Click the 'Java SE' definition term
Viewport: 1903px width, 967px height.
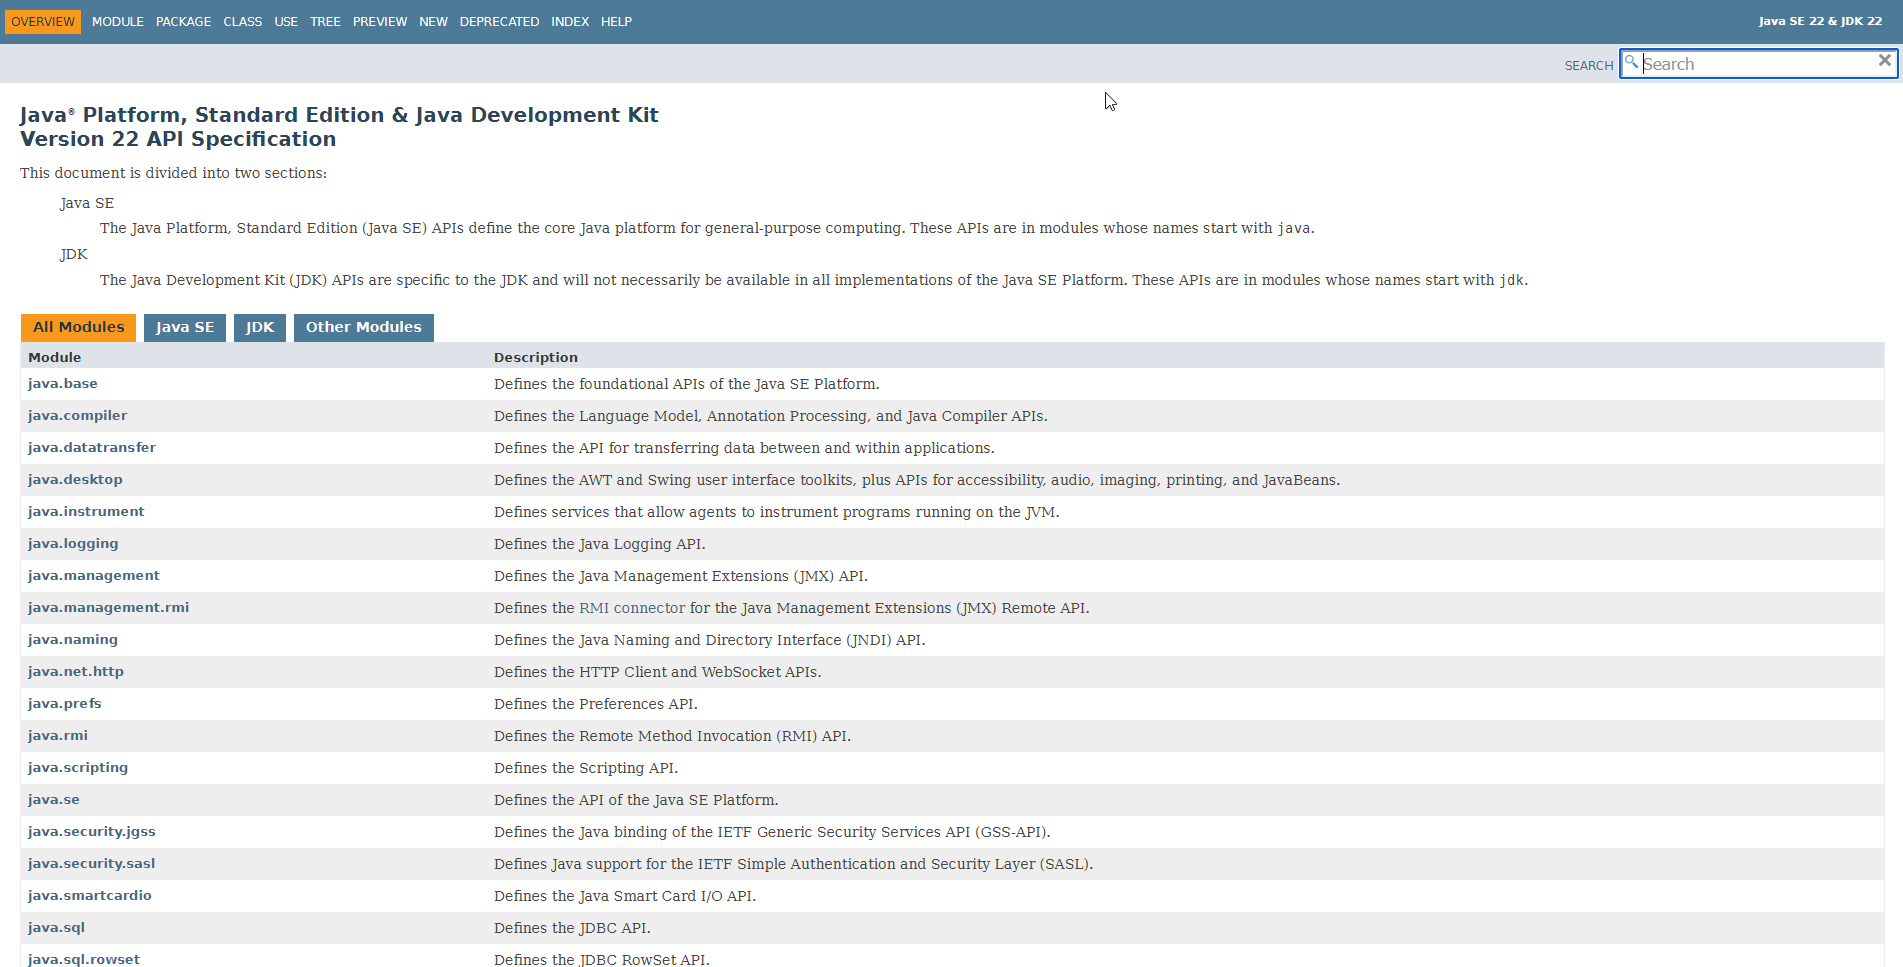(87, 203)
